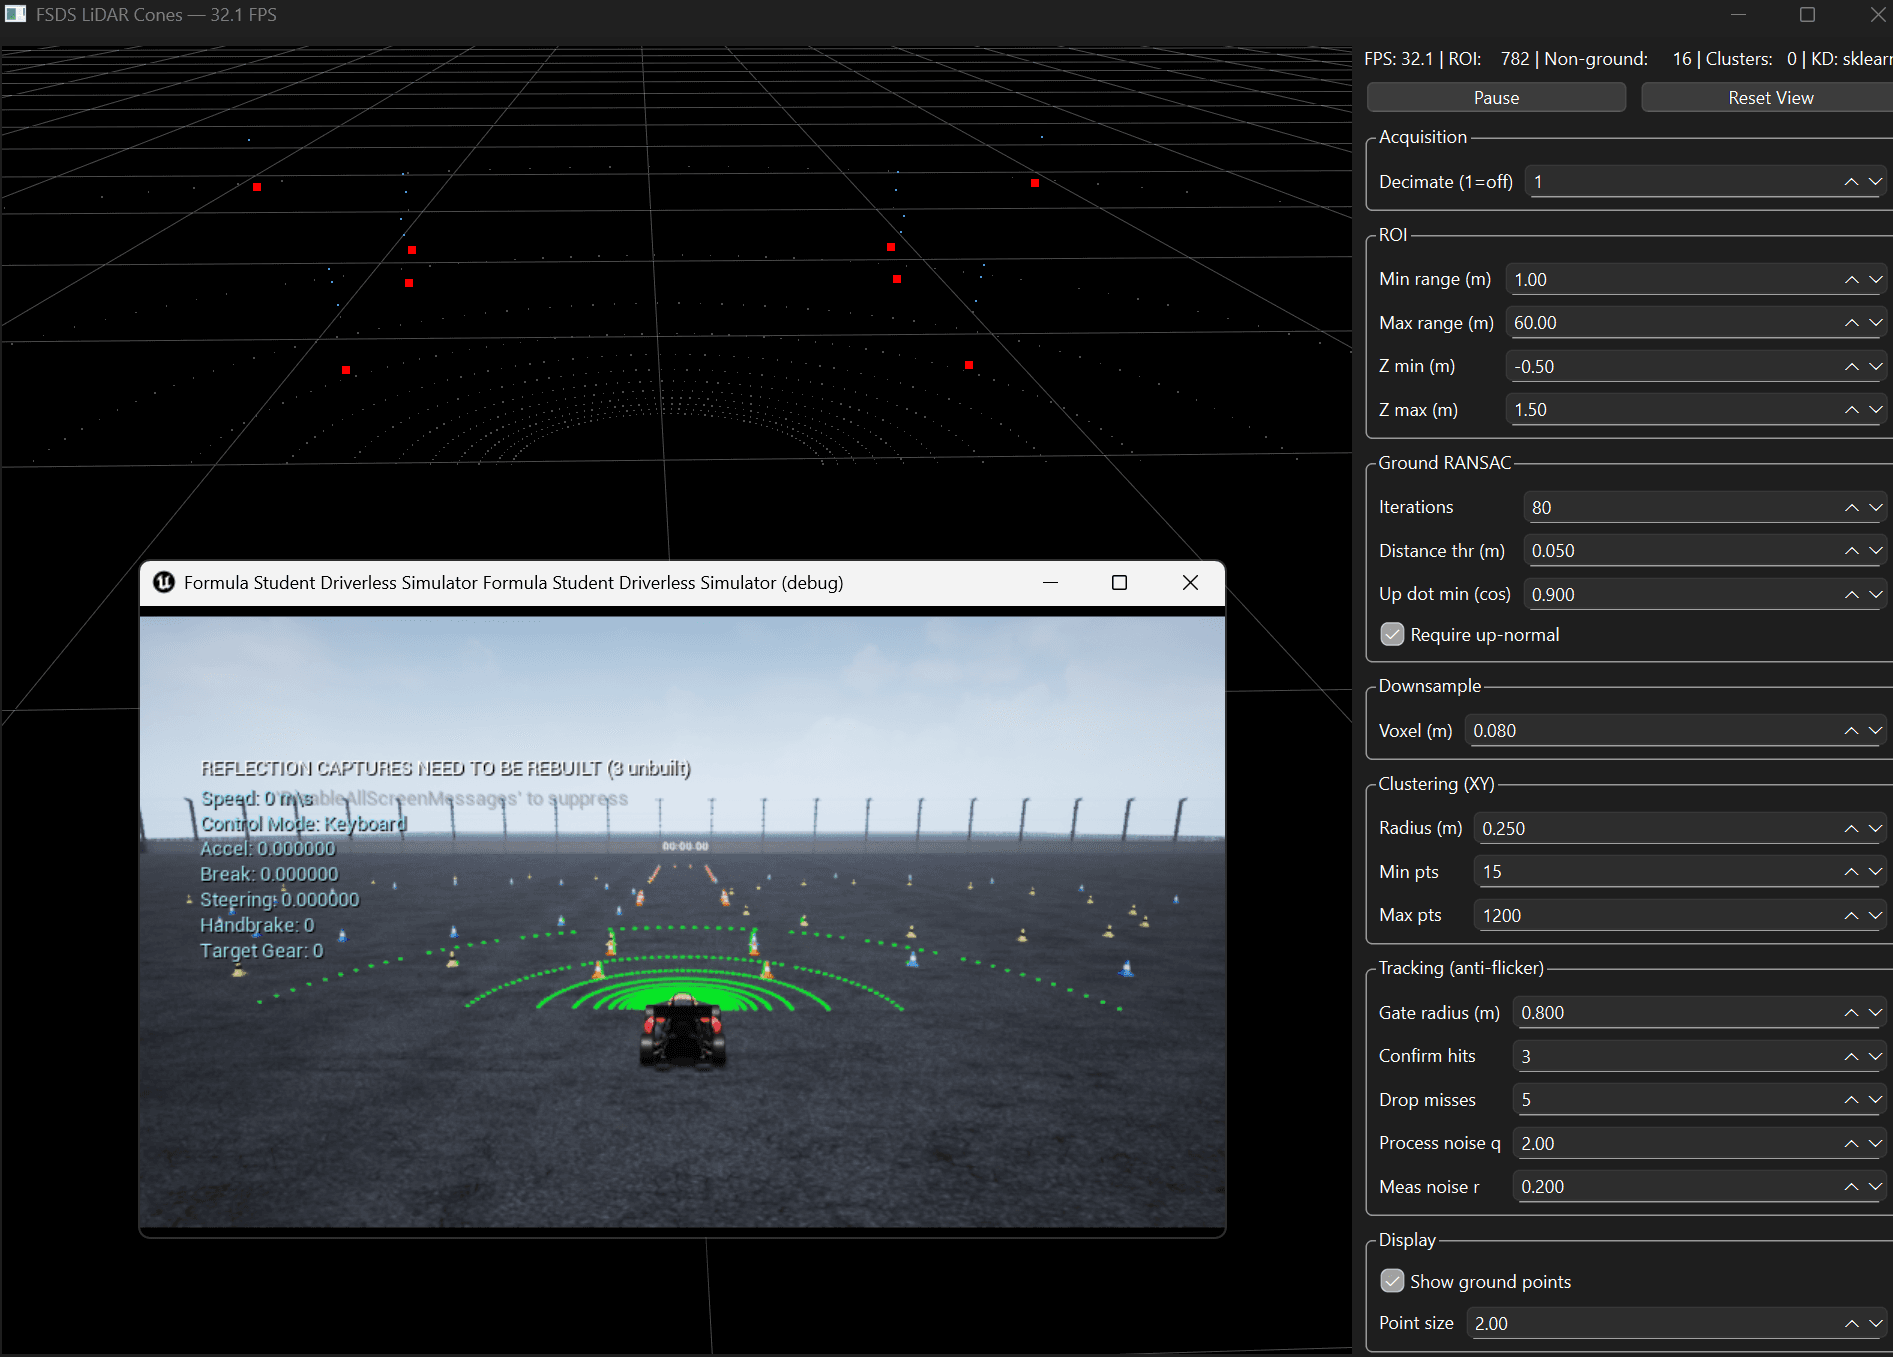Decrease Up dot min (cos) with the down arrow
1893x1357 pixels.
1875,595
